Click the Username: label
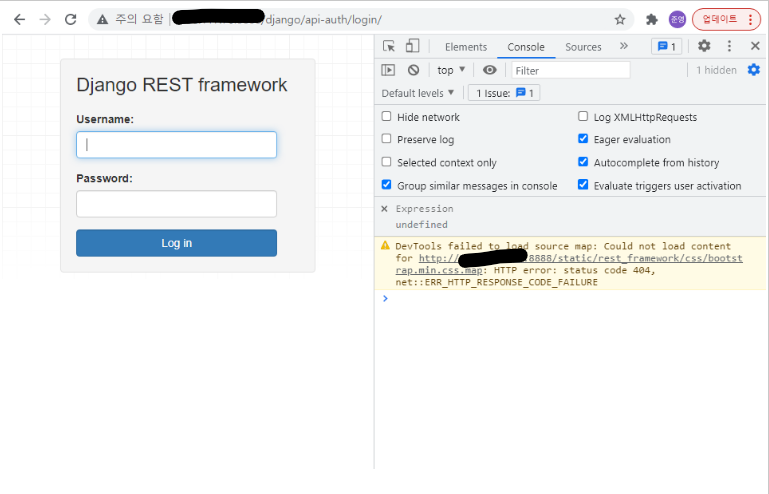 pos(105,119)
